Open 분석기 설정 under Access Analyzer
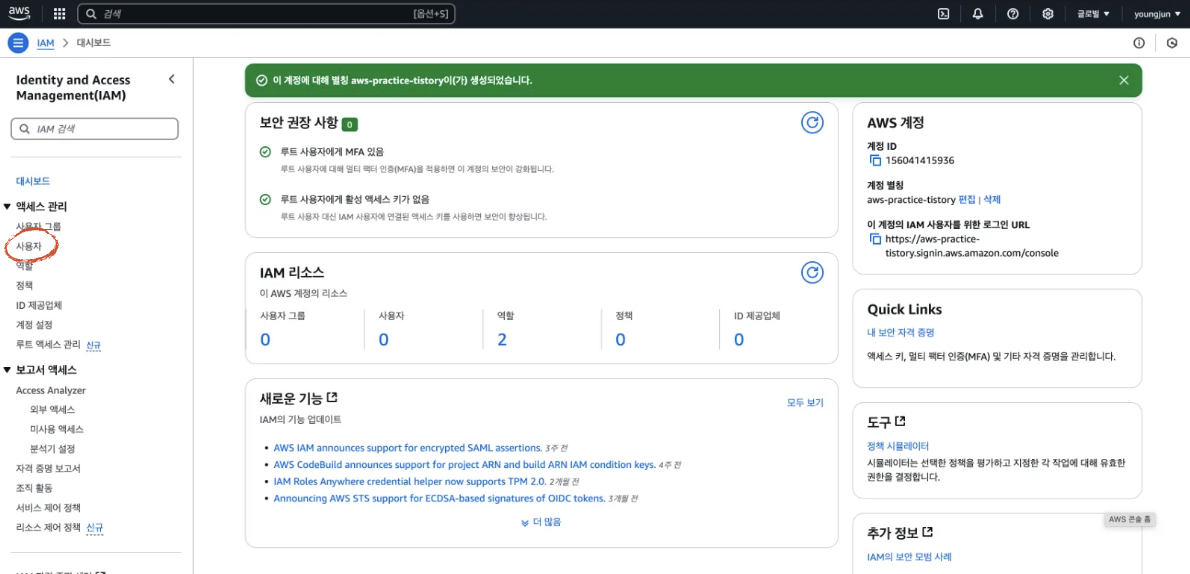Viewport: 1190px width, 574px height. (52, 449)
